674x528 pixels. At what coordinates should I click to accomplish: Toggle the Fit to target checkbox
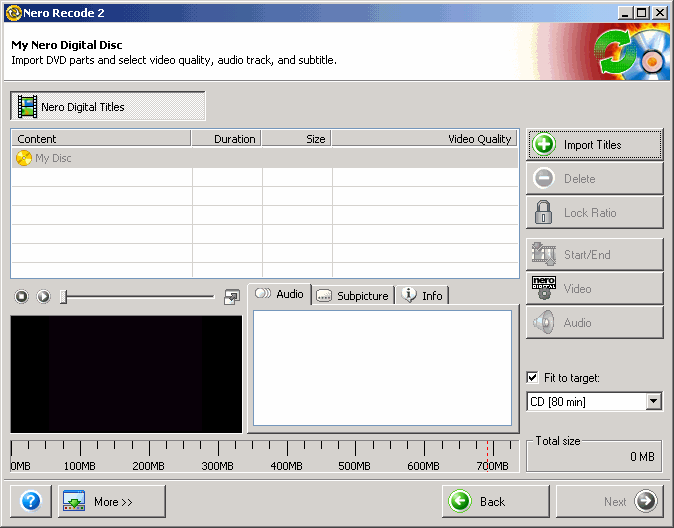[x=532, y=378]
